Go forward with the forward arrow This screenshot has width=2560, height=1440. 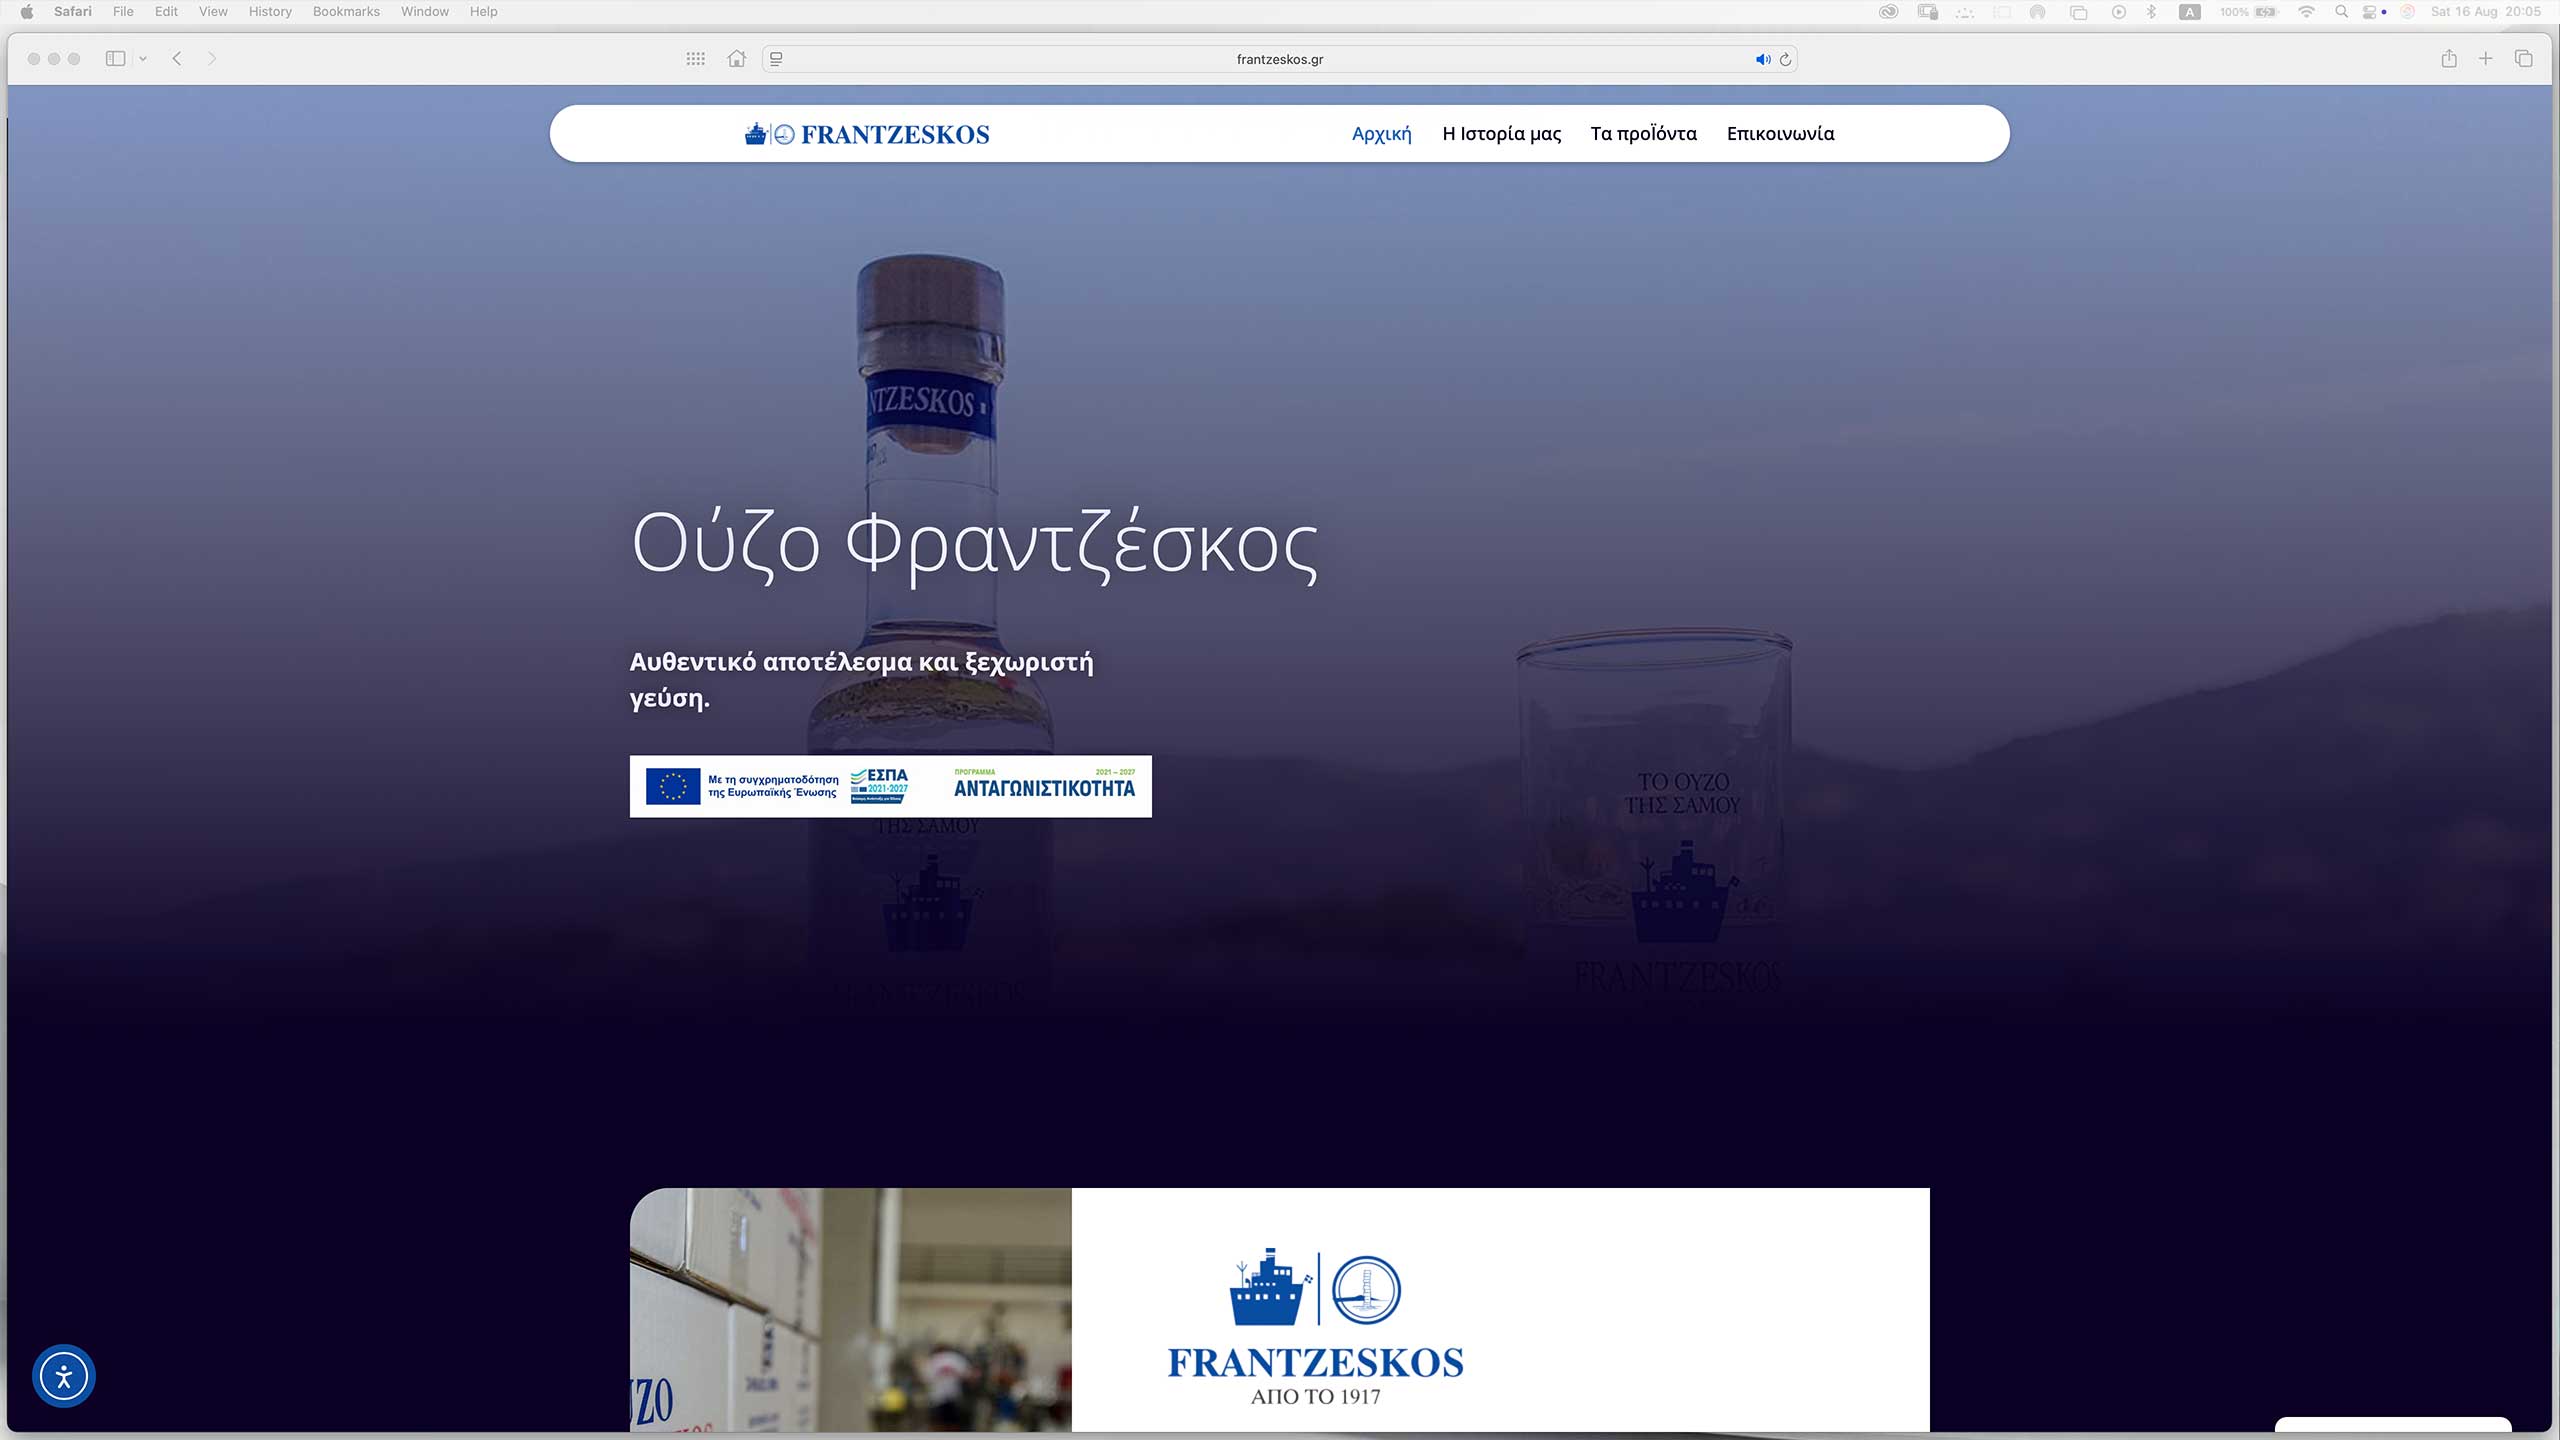pos(211,59)
